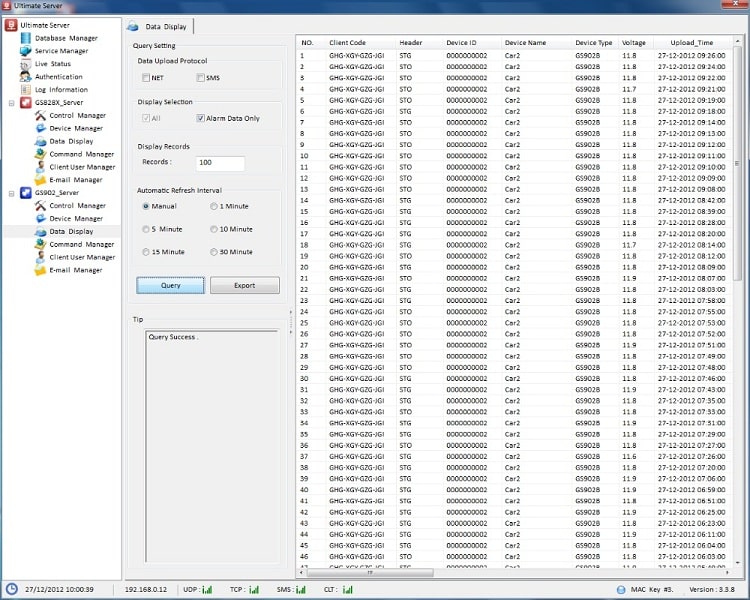Open Log Information in the sidebar

(61, 90)
